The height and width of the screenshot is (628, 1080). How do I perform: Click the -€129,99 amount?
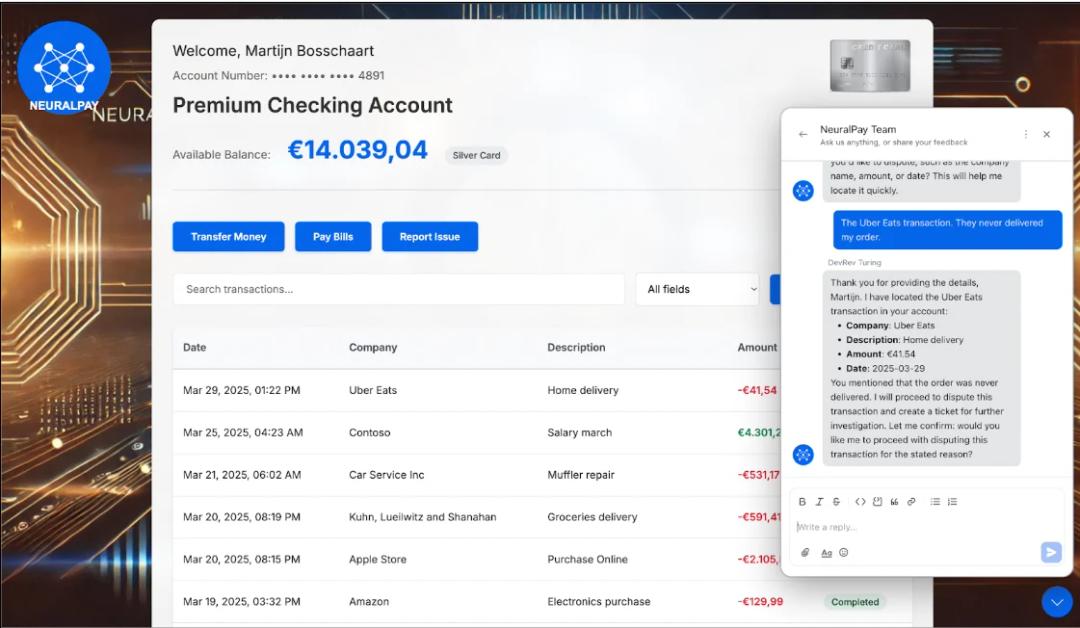[x=760, y=602]
